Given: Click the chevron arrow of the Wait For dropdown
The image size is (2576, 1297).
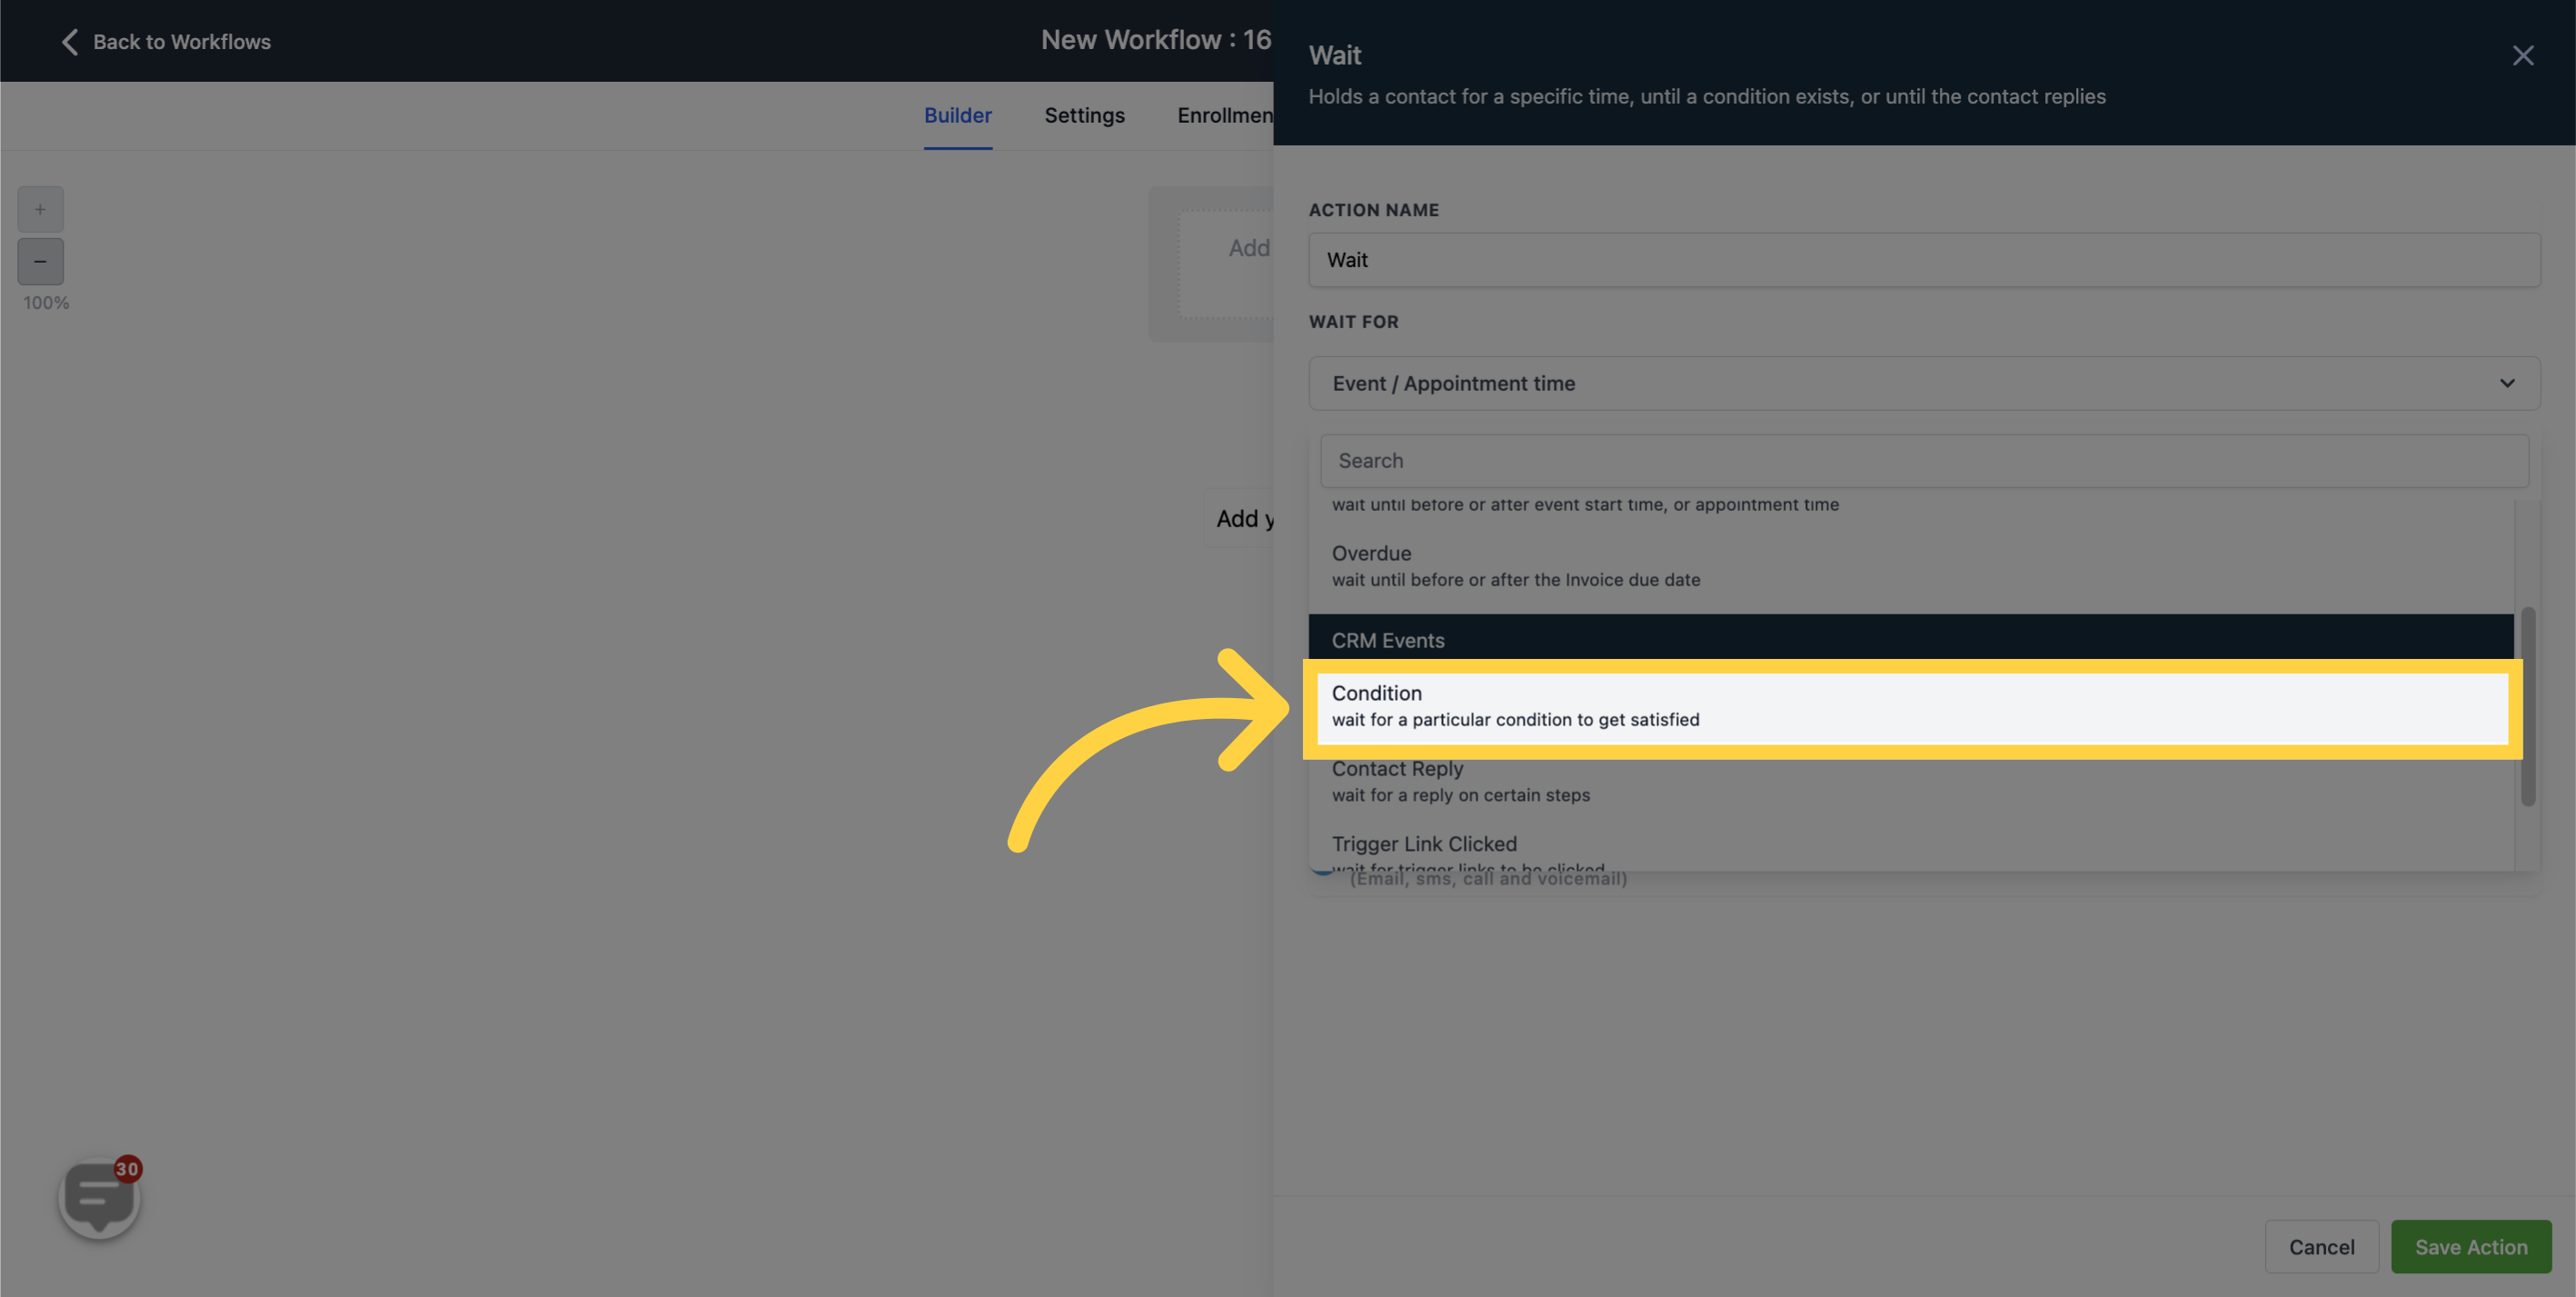Looking at the screenshot, I should 2507,383.
